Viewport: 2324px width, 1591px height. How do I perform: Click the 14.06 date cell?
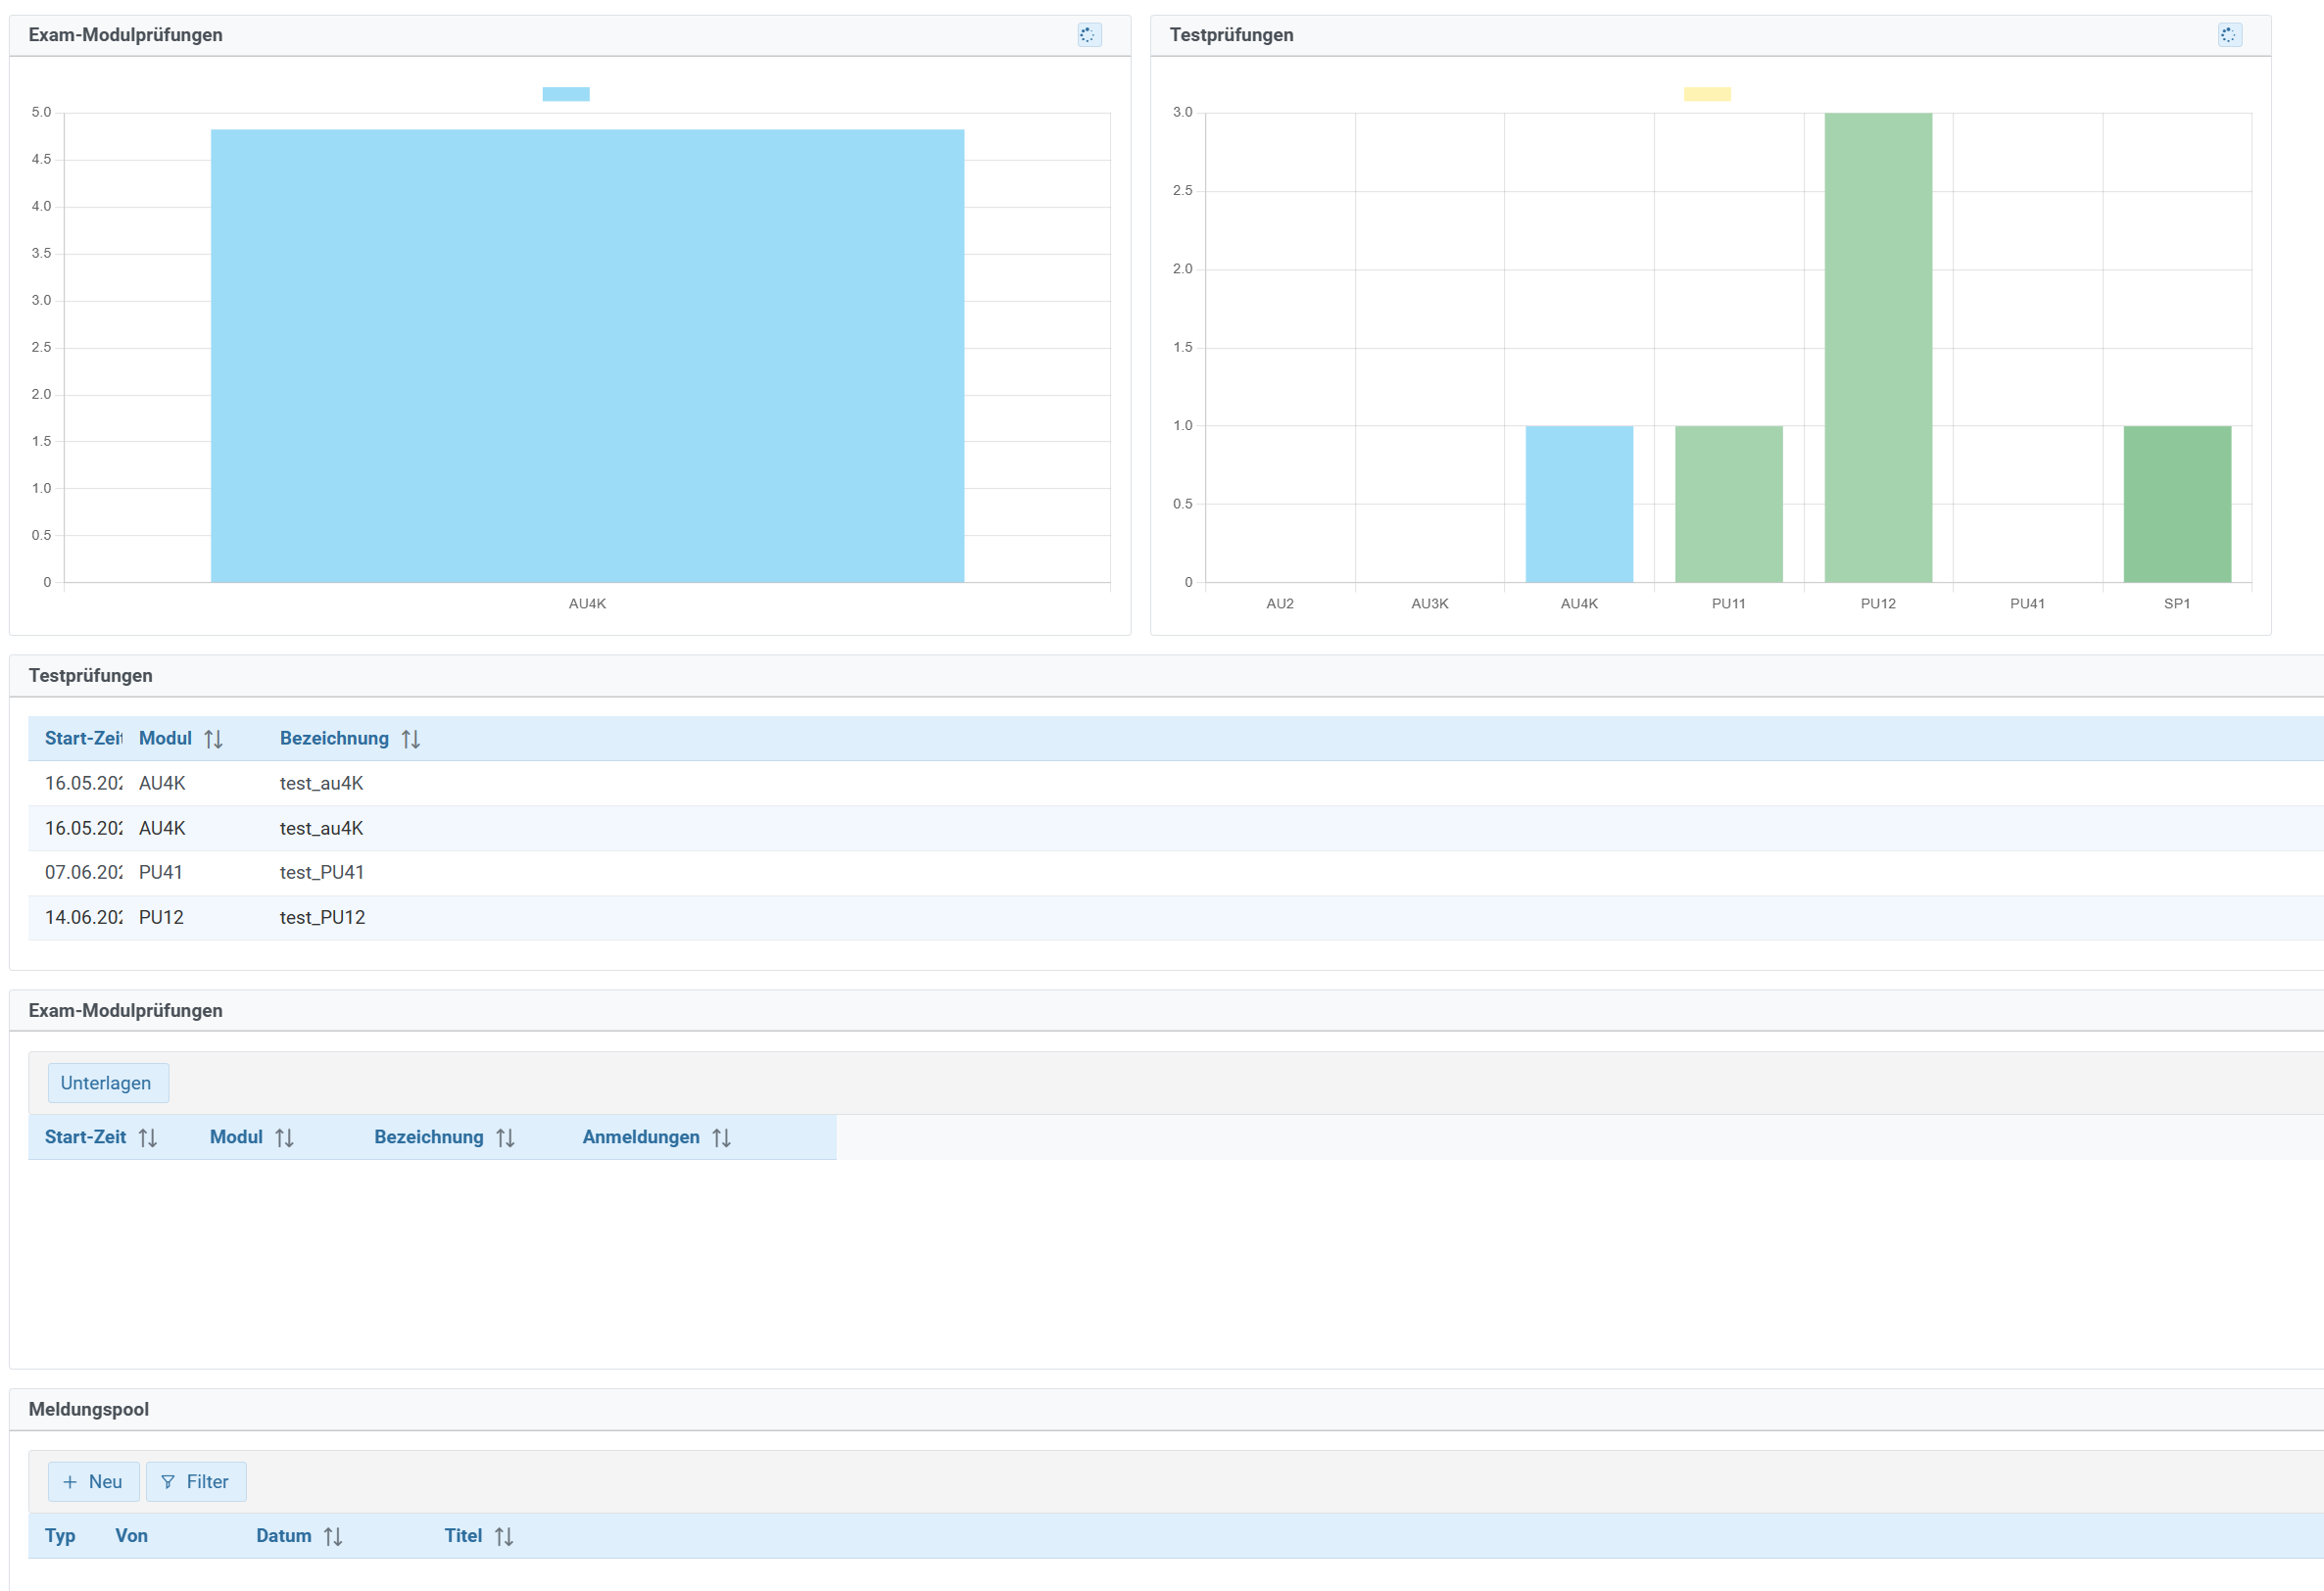coord(83,918)
